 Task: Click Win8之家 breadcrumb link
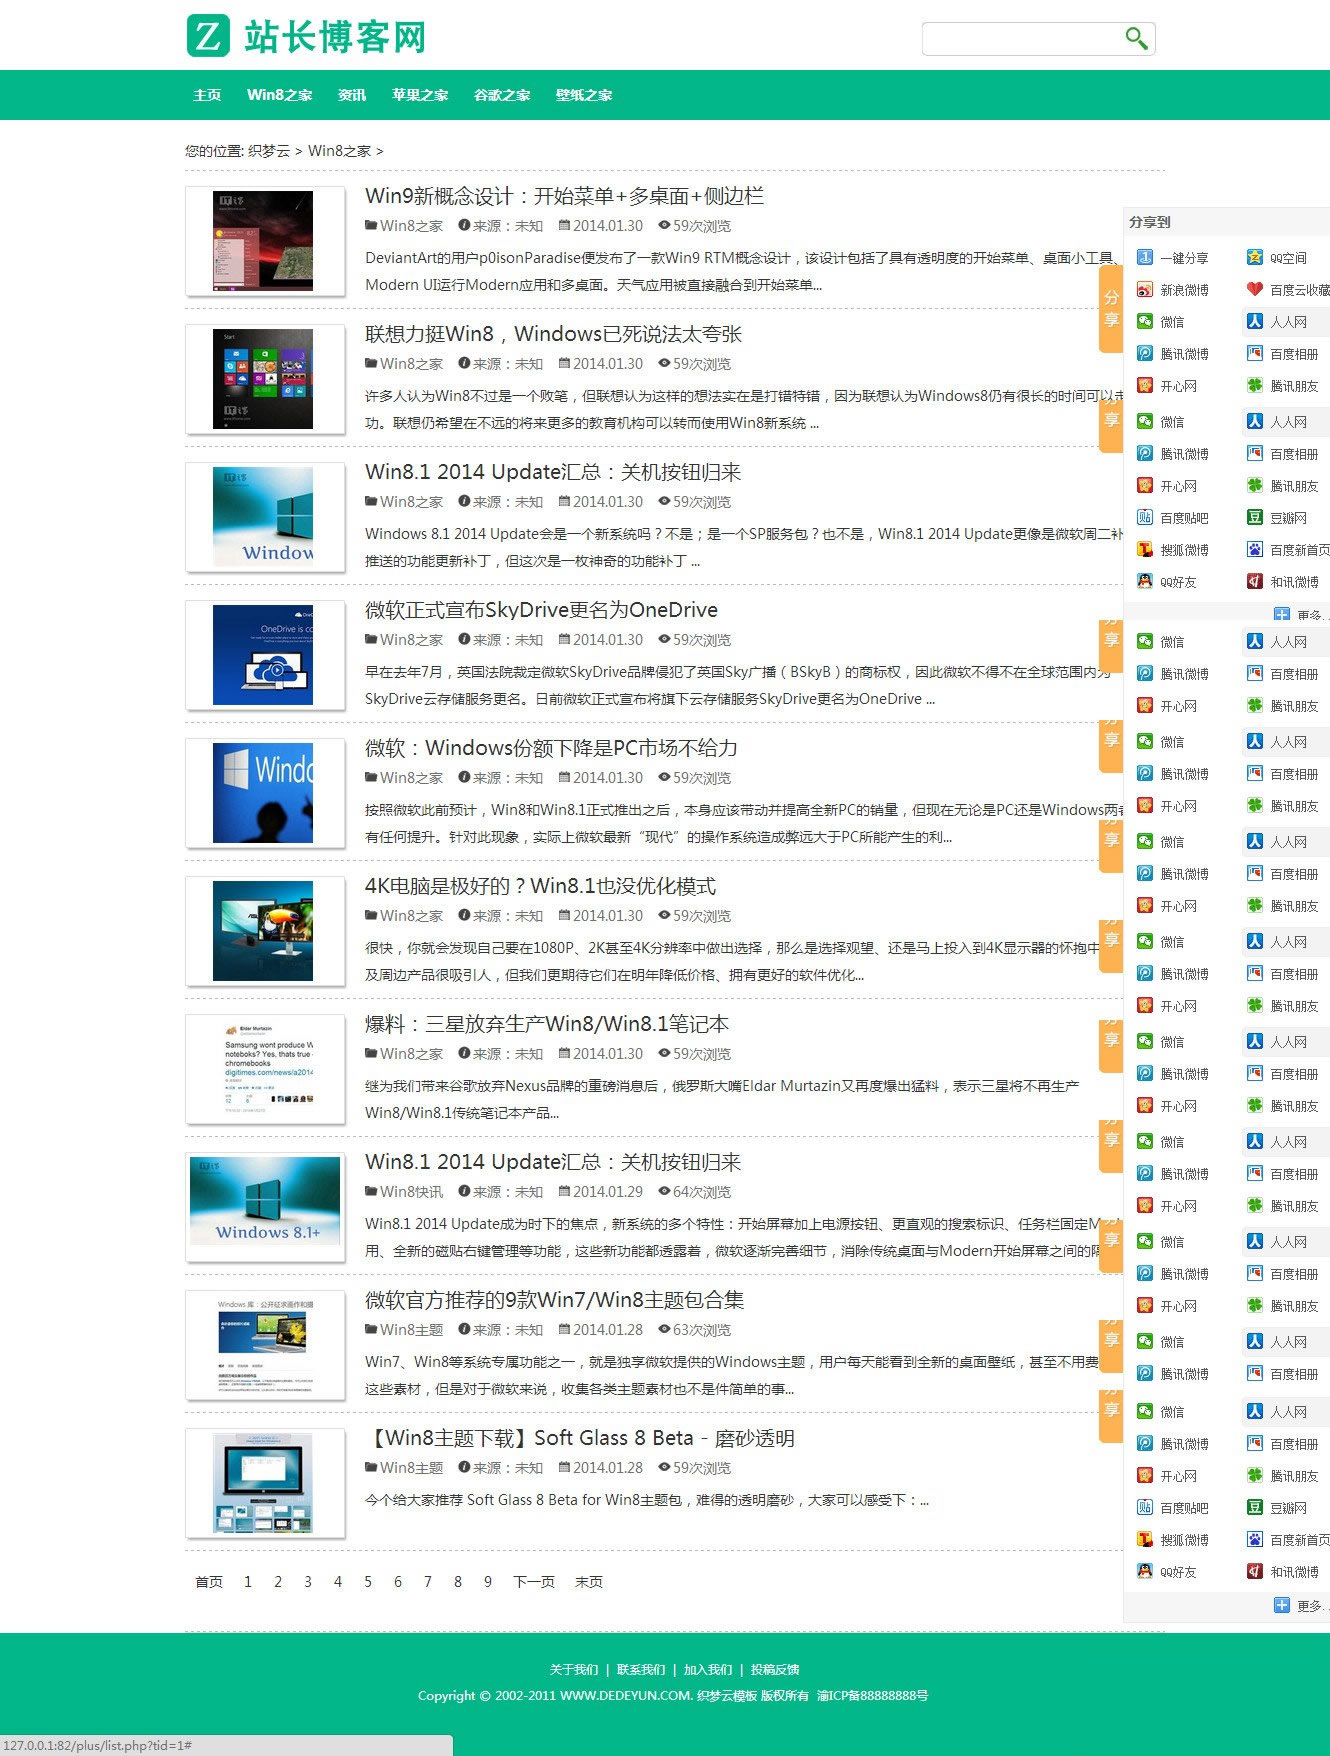(x=339, y=151)
